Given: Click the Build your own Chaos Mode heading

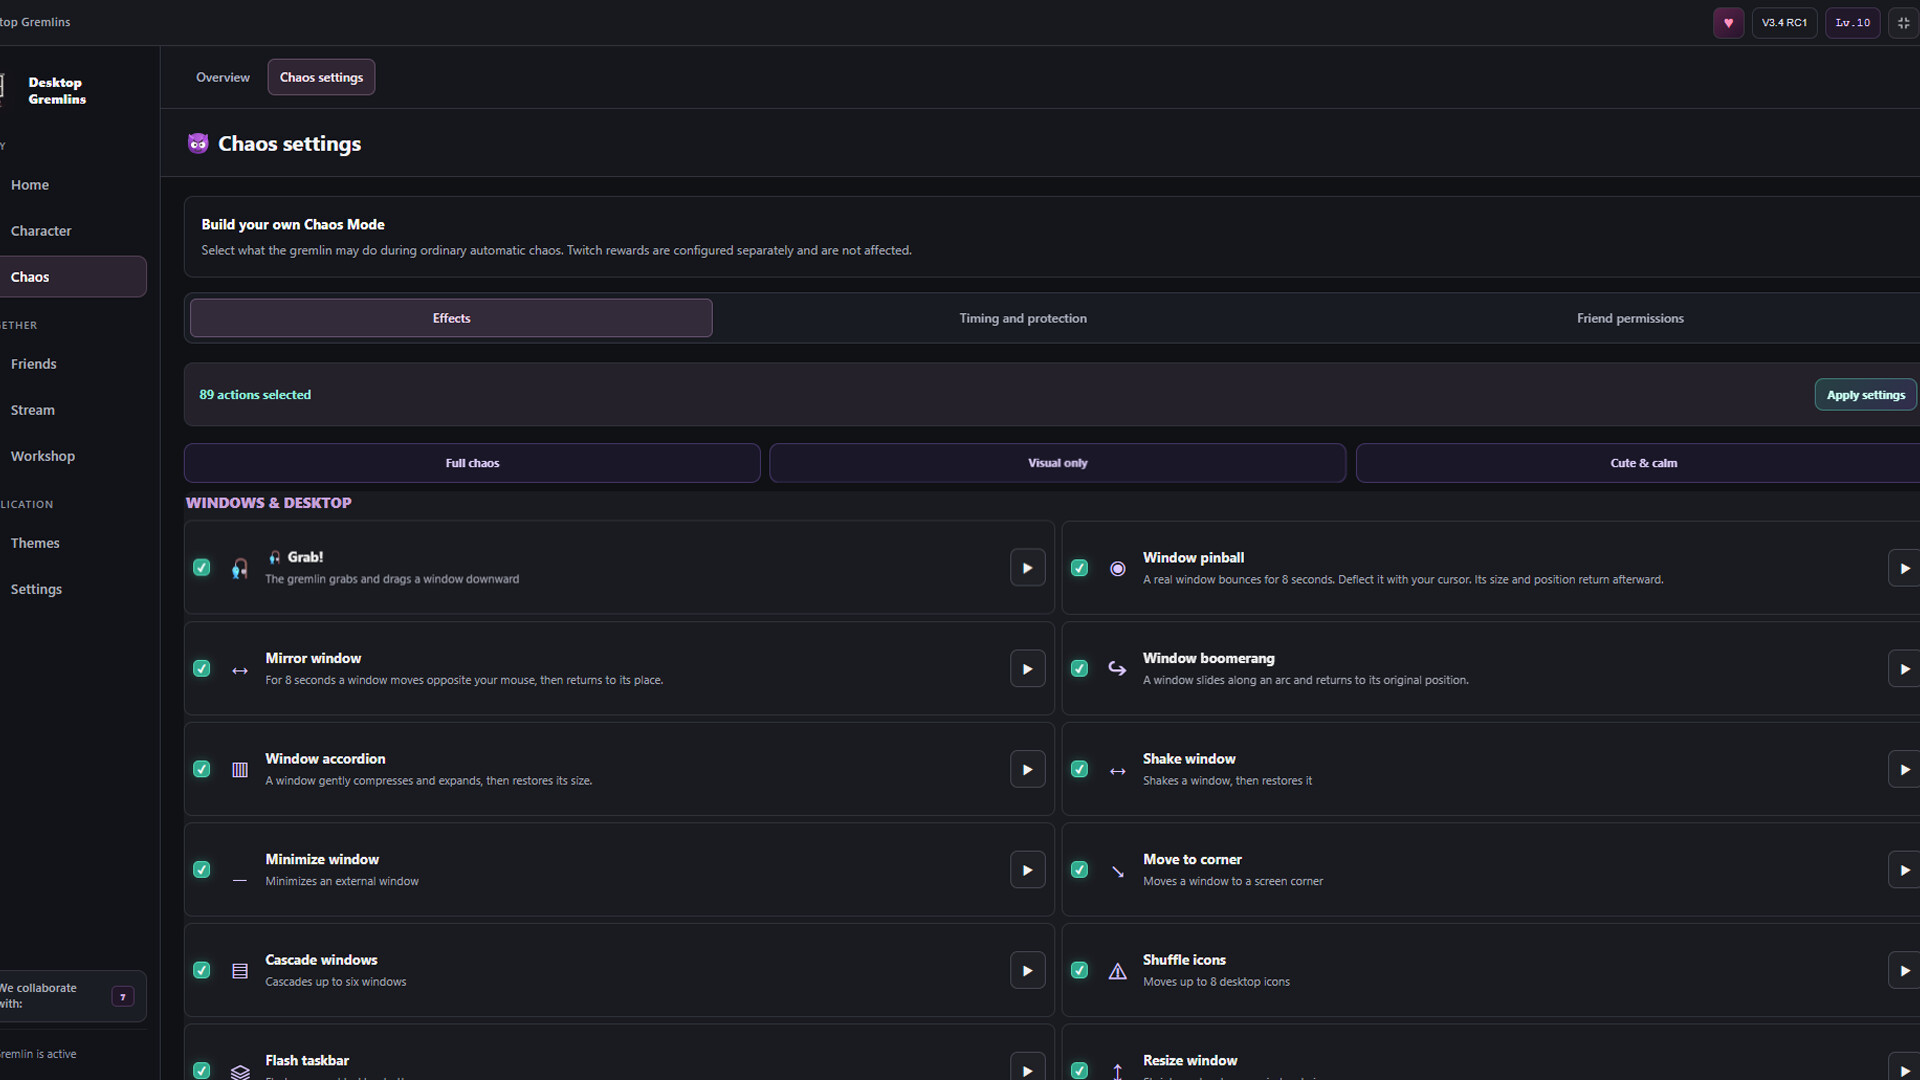Looking at the screenshot, I should (293, 224).
